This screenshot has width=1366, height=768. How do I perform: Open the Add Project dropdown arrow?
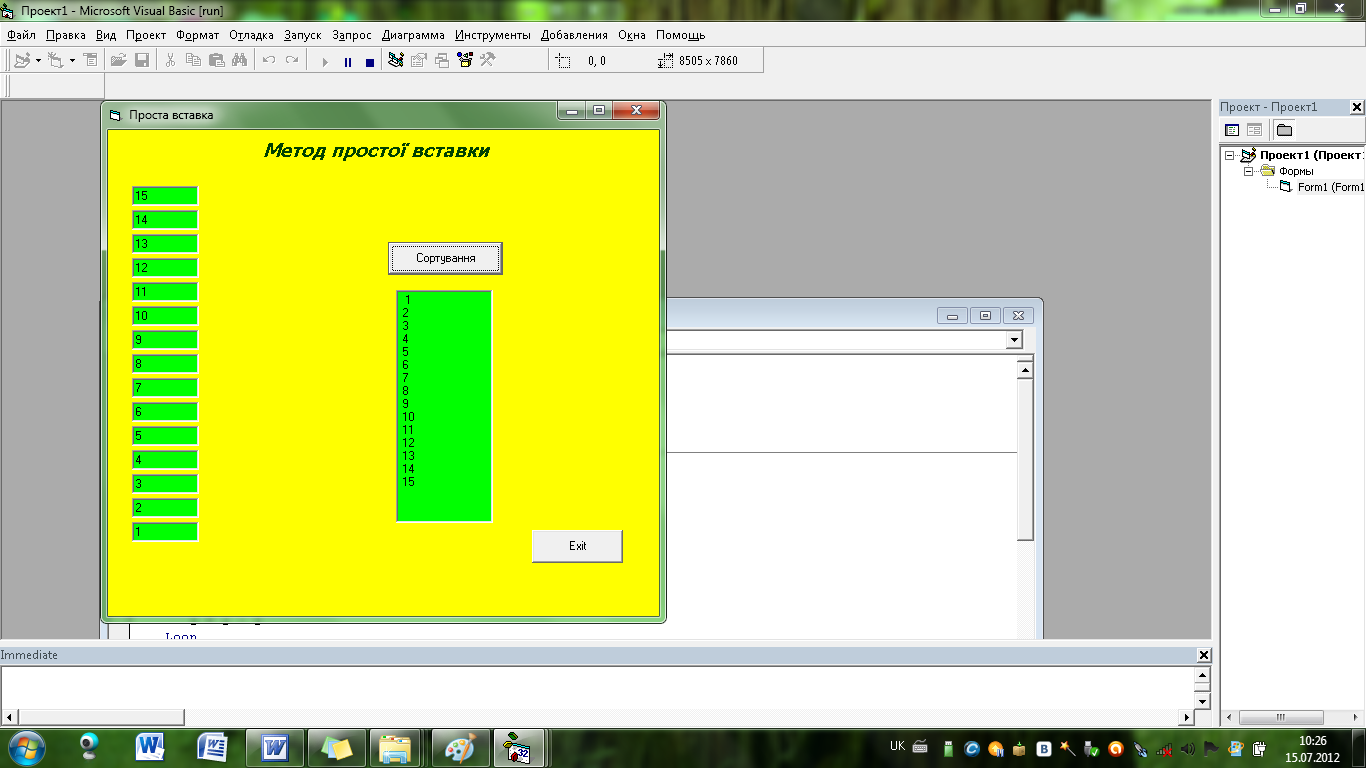(38, 61)
